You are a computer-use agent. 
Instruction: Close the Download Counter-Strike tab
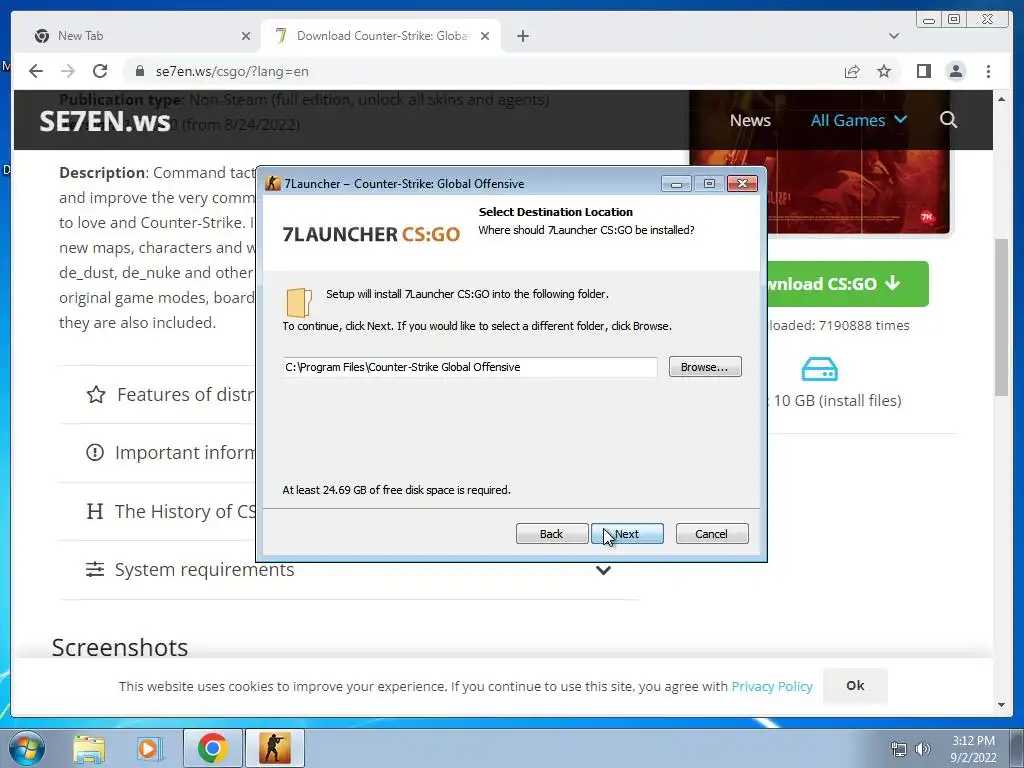tap(485, 36)
